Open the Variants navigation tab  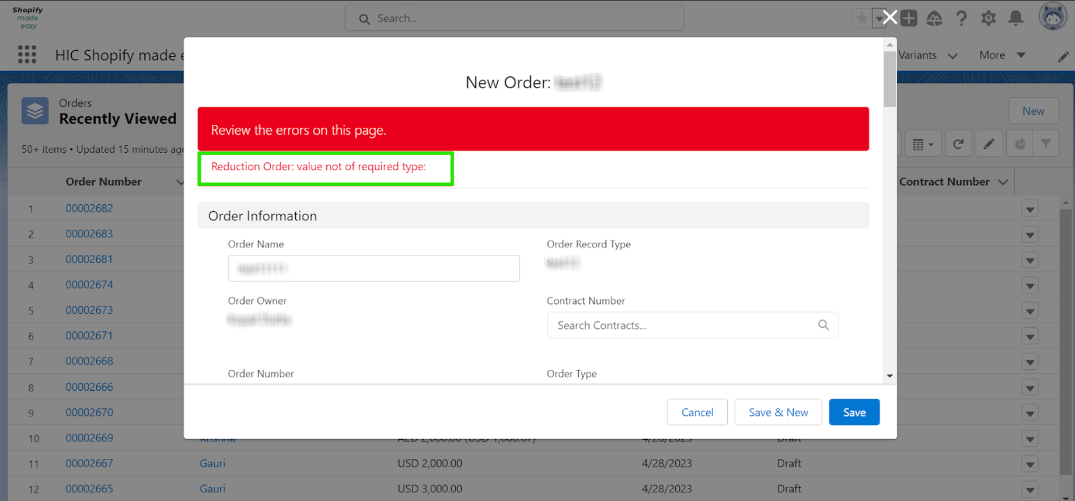click(917, 55)
